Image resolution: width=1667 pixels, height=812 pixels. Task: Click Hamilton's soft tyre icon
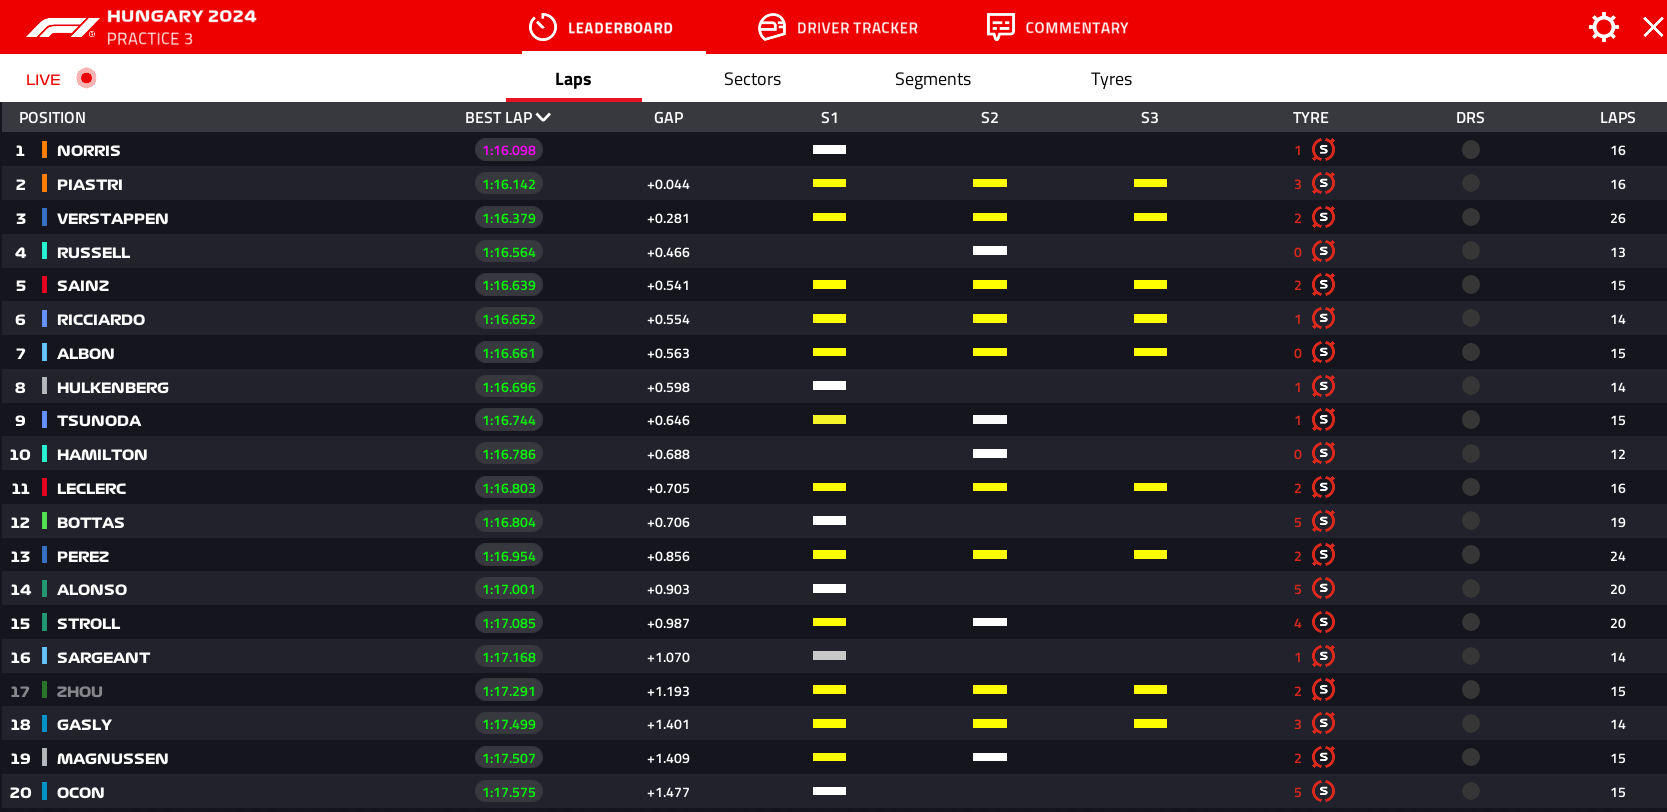[x=1324, y=454]
